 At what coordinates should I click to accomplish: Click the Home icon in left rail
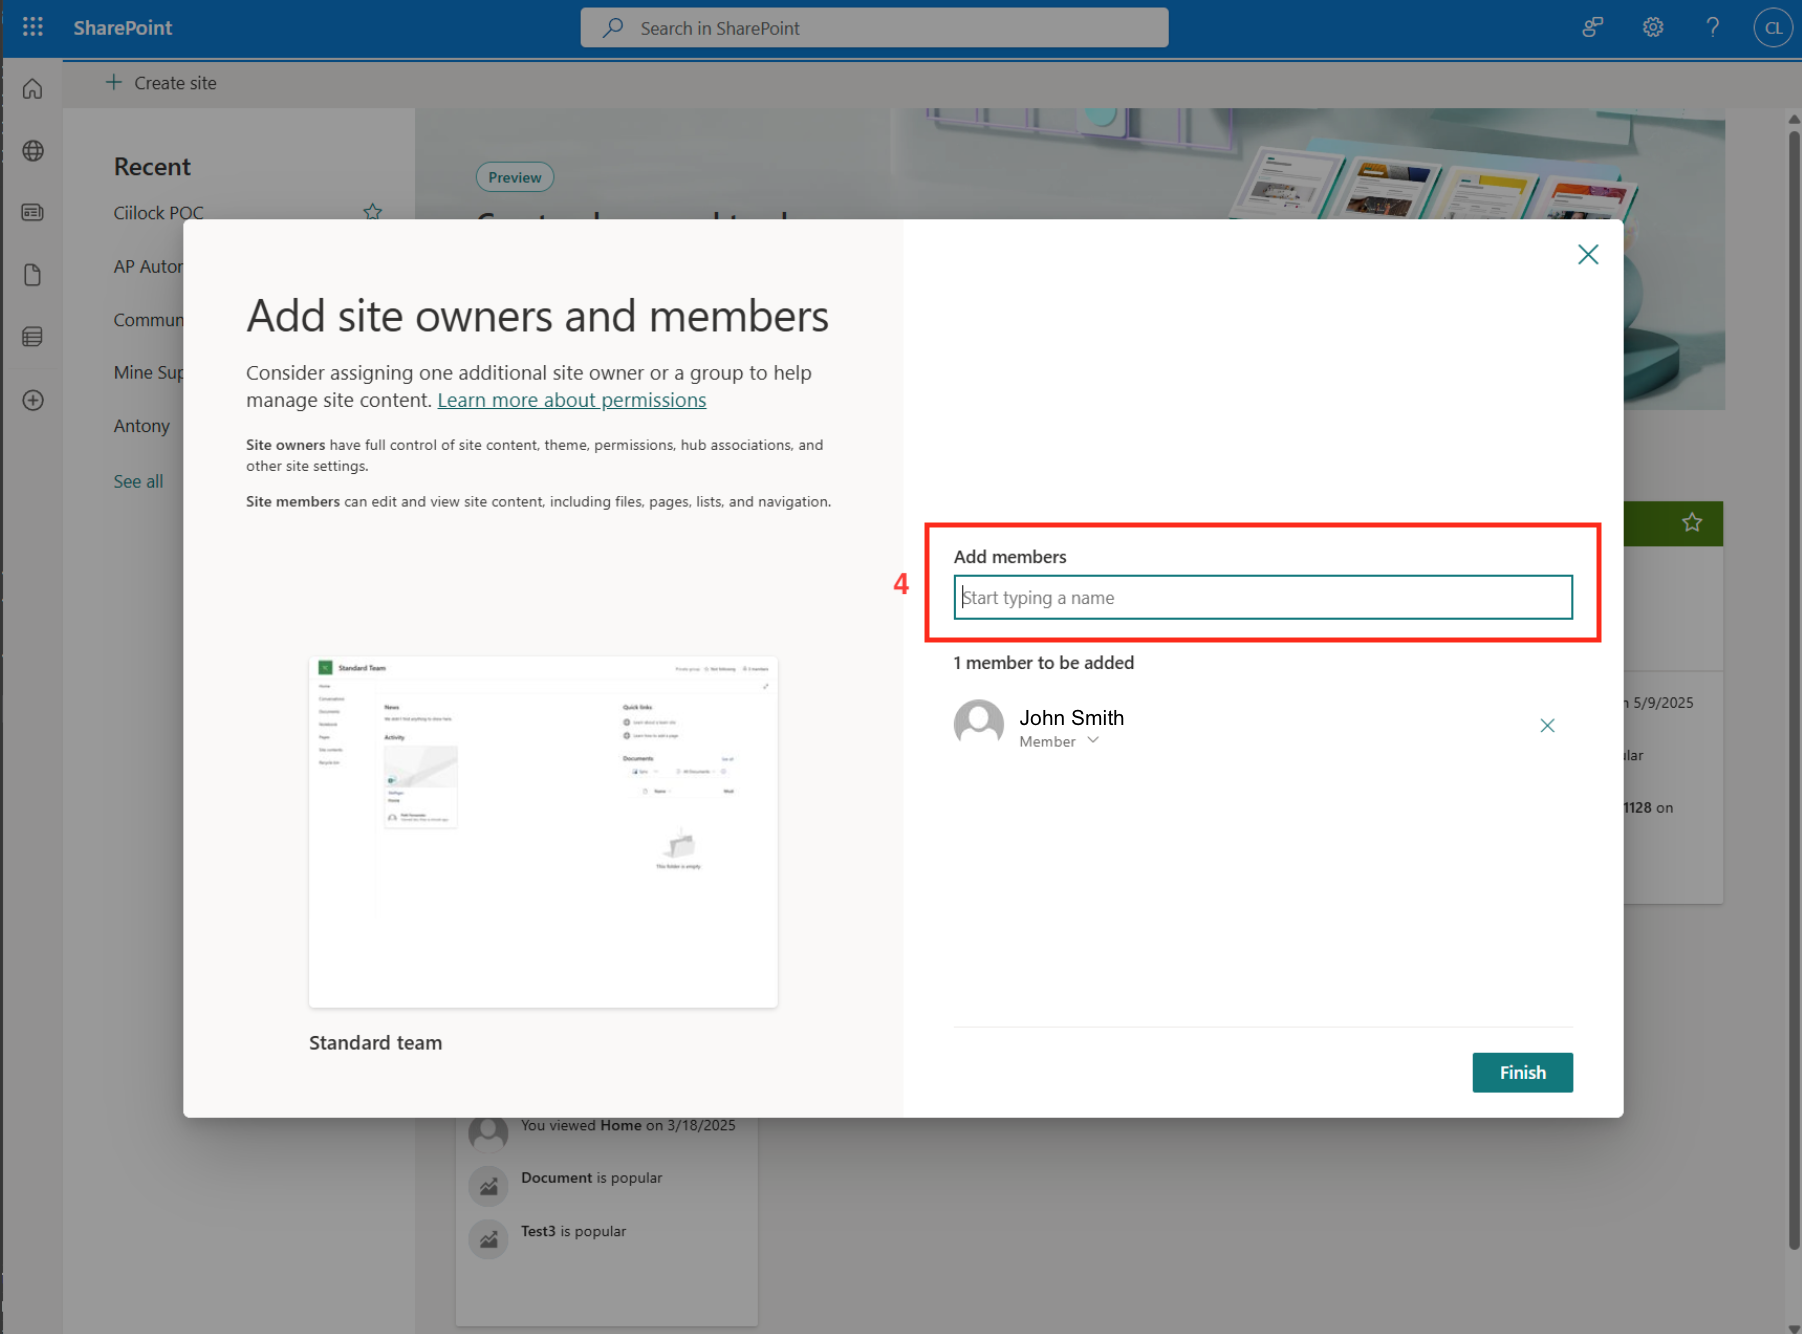(x=33, y=90)
